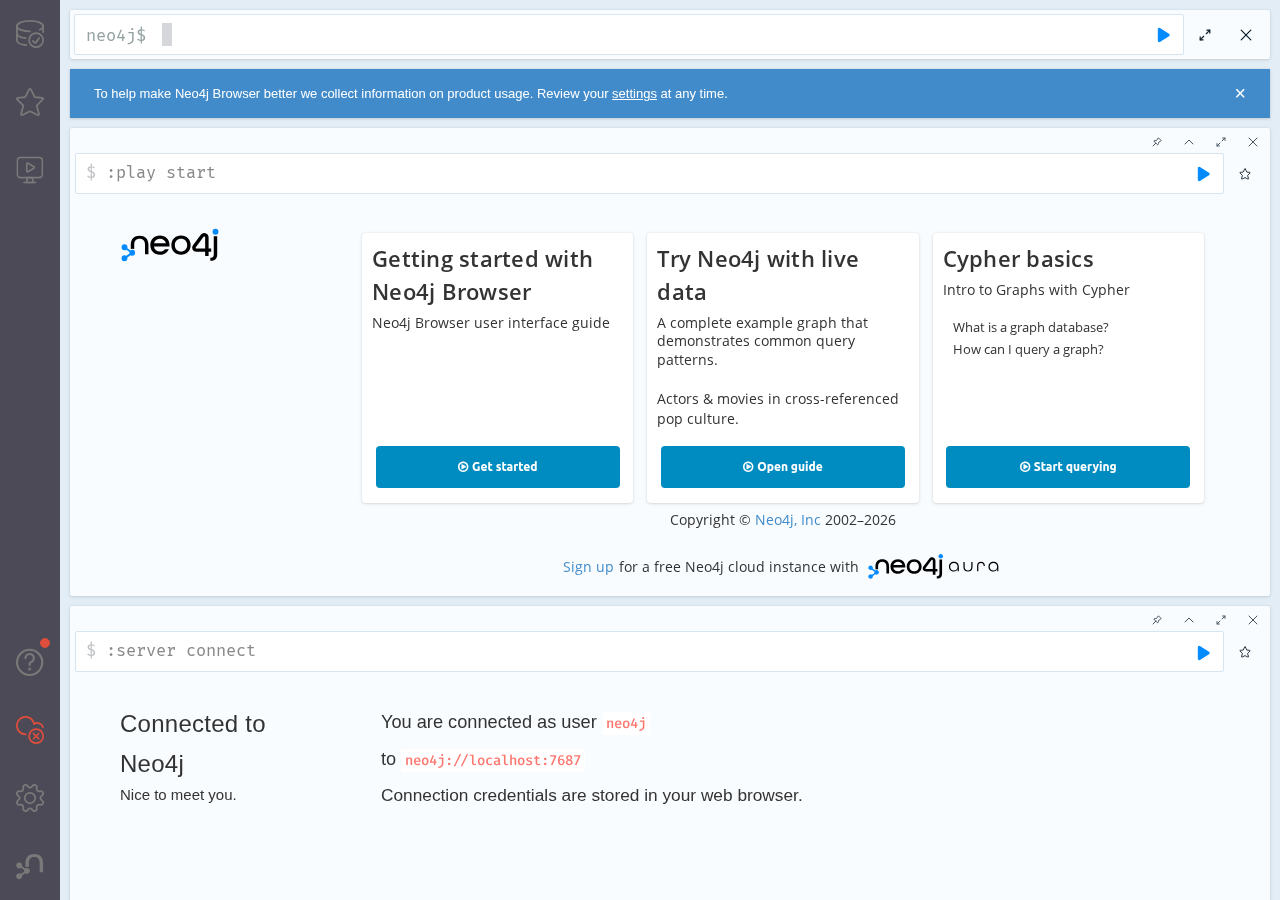The width and height of the screenshot is (1280, 900).
Task: Rerun the ':server connect' command
Action: click(x=1203, y=652)
